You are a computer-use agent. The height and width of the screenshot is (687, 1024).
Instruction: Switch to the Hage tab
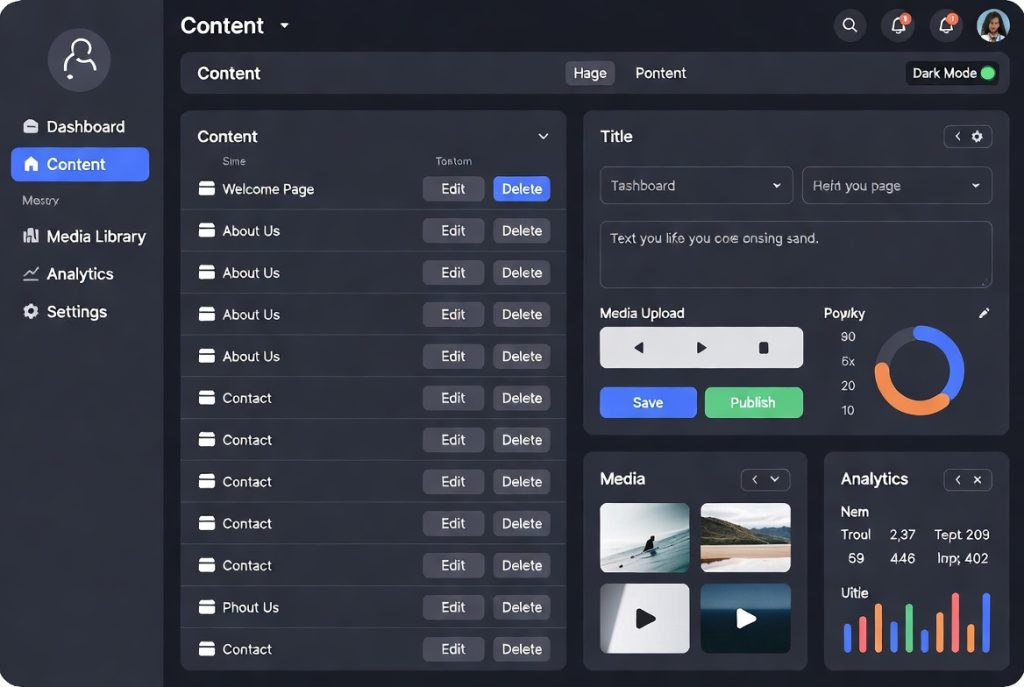[590, 73]
